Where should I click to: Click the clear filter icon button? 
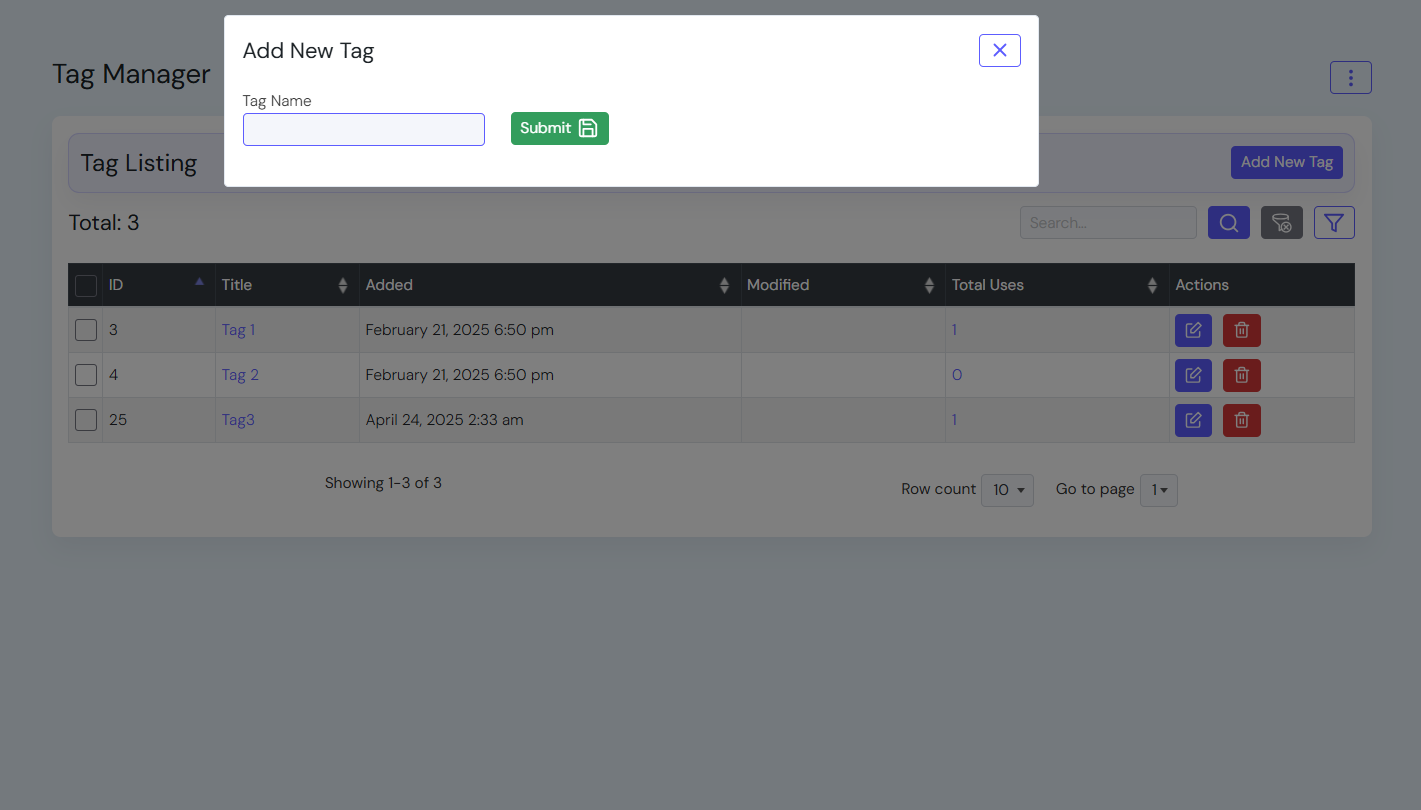pyautogui.click(x=1281, y=223)
